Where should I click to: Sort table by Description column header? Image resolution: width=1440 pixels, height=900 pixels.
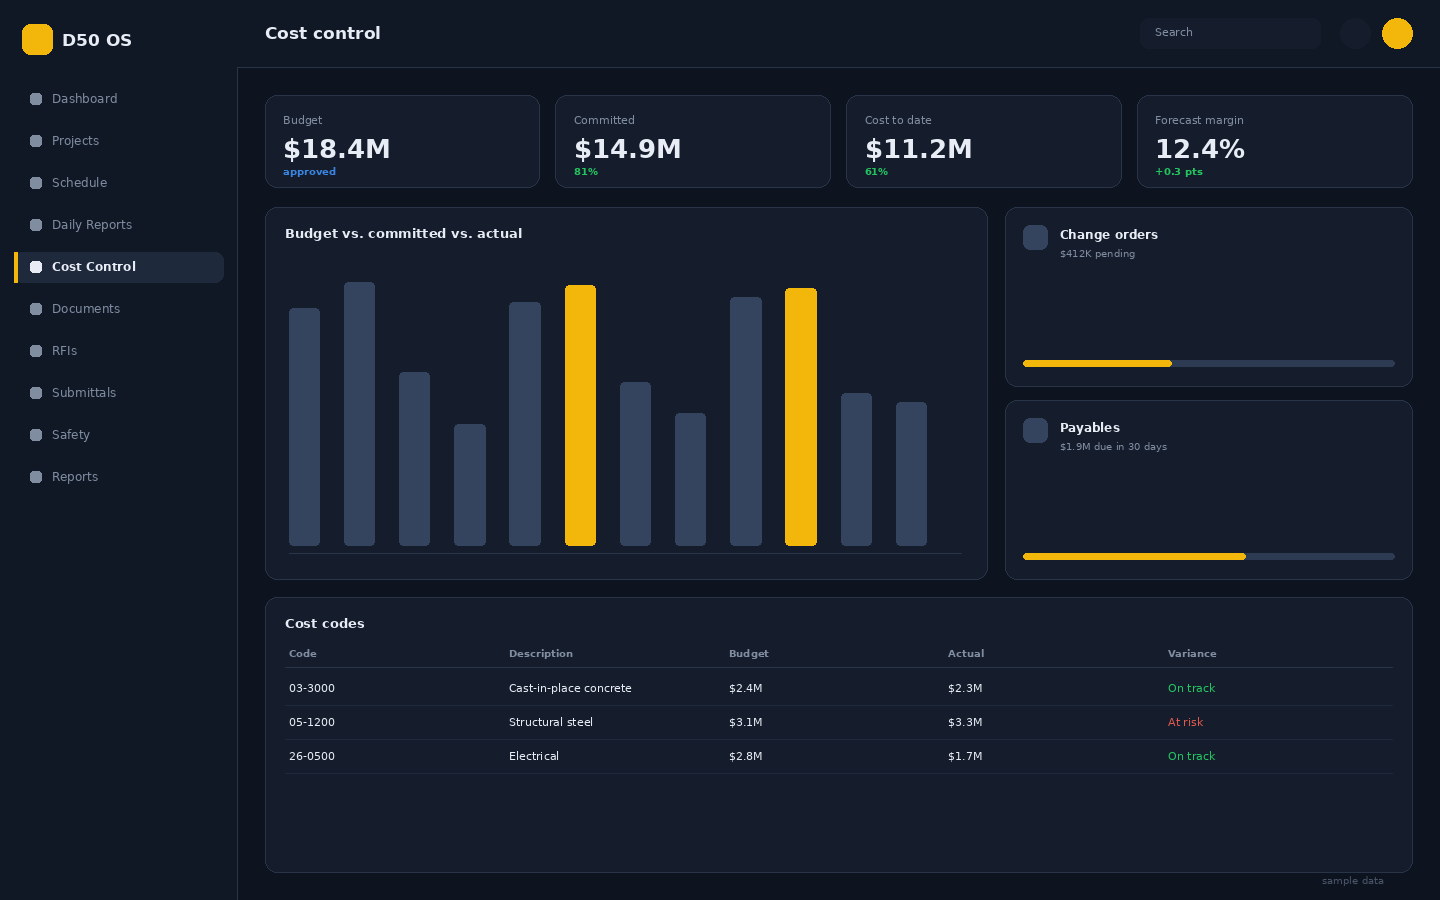coord(541,654)
